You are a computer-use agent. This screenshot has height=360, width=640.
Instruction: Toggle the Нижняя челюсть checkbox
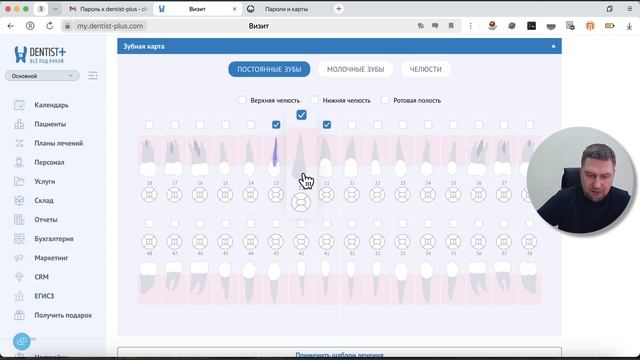pyautogui.click(x=314, y=100)
